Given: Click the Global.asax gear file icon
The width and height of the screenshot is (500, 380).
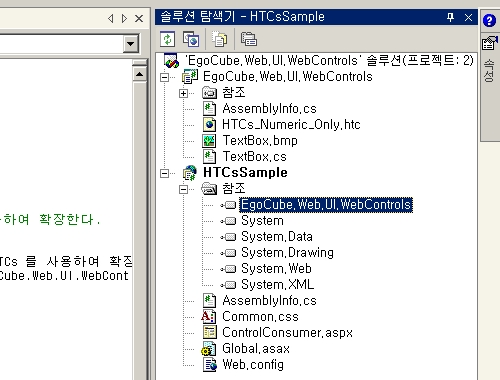Looking at the screenshot, I should point(209,349).
